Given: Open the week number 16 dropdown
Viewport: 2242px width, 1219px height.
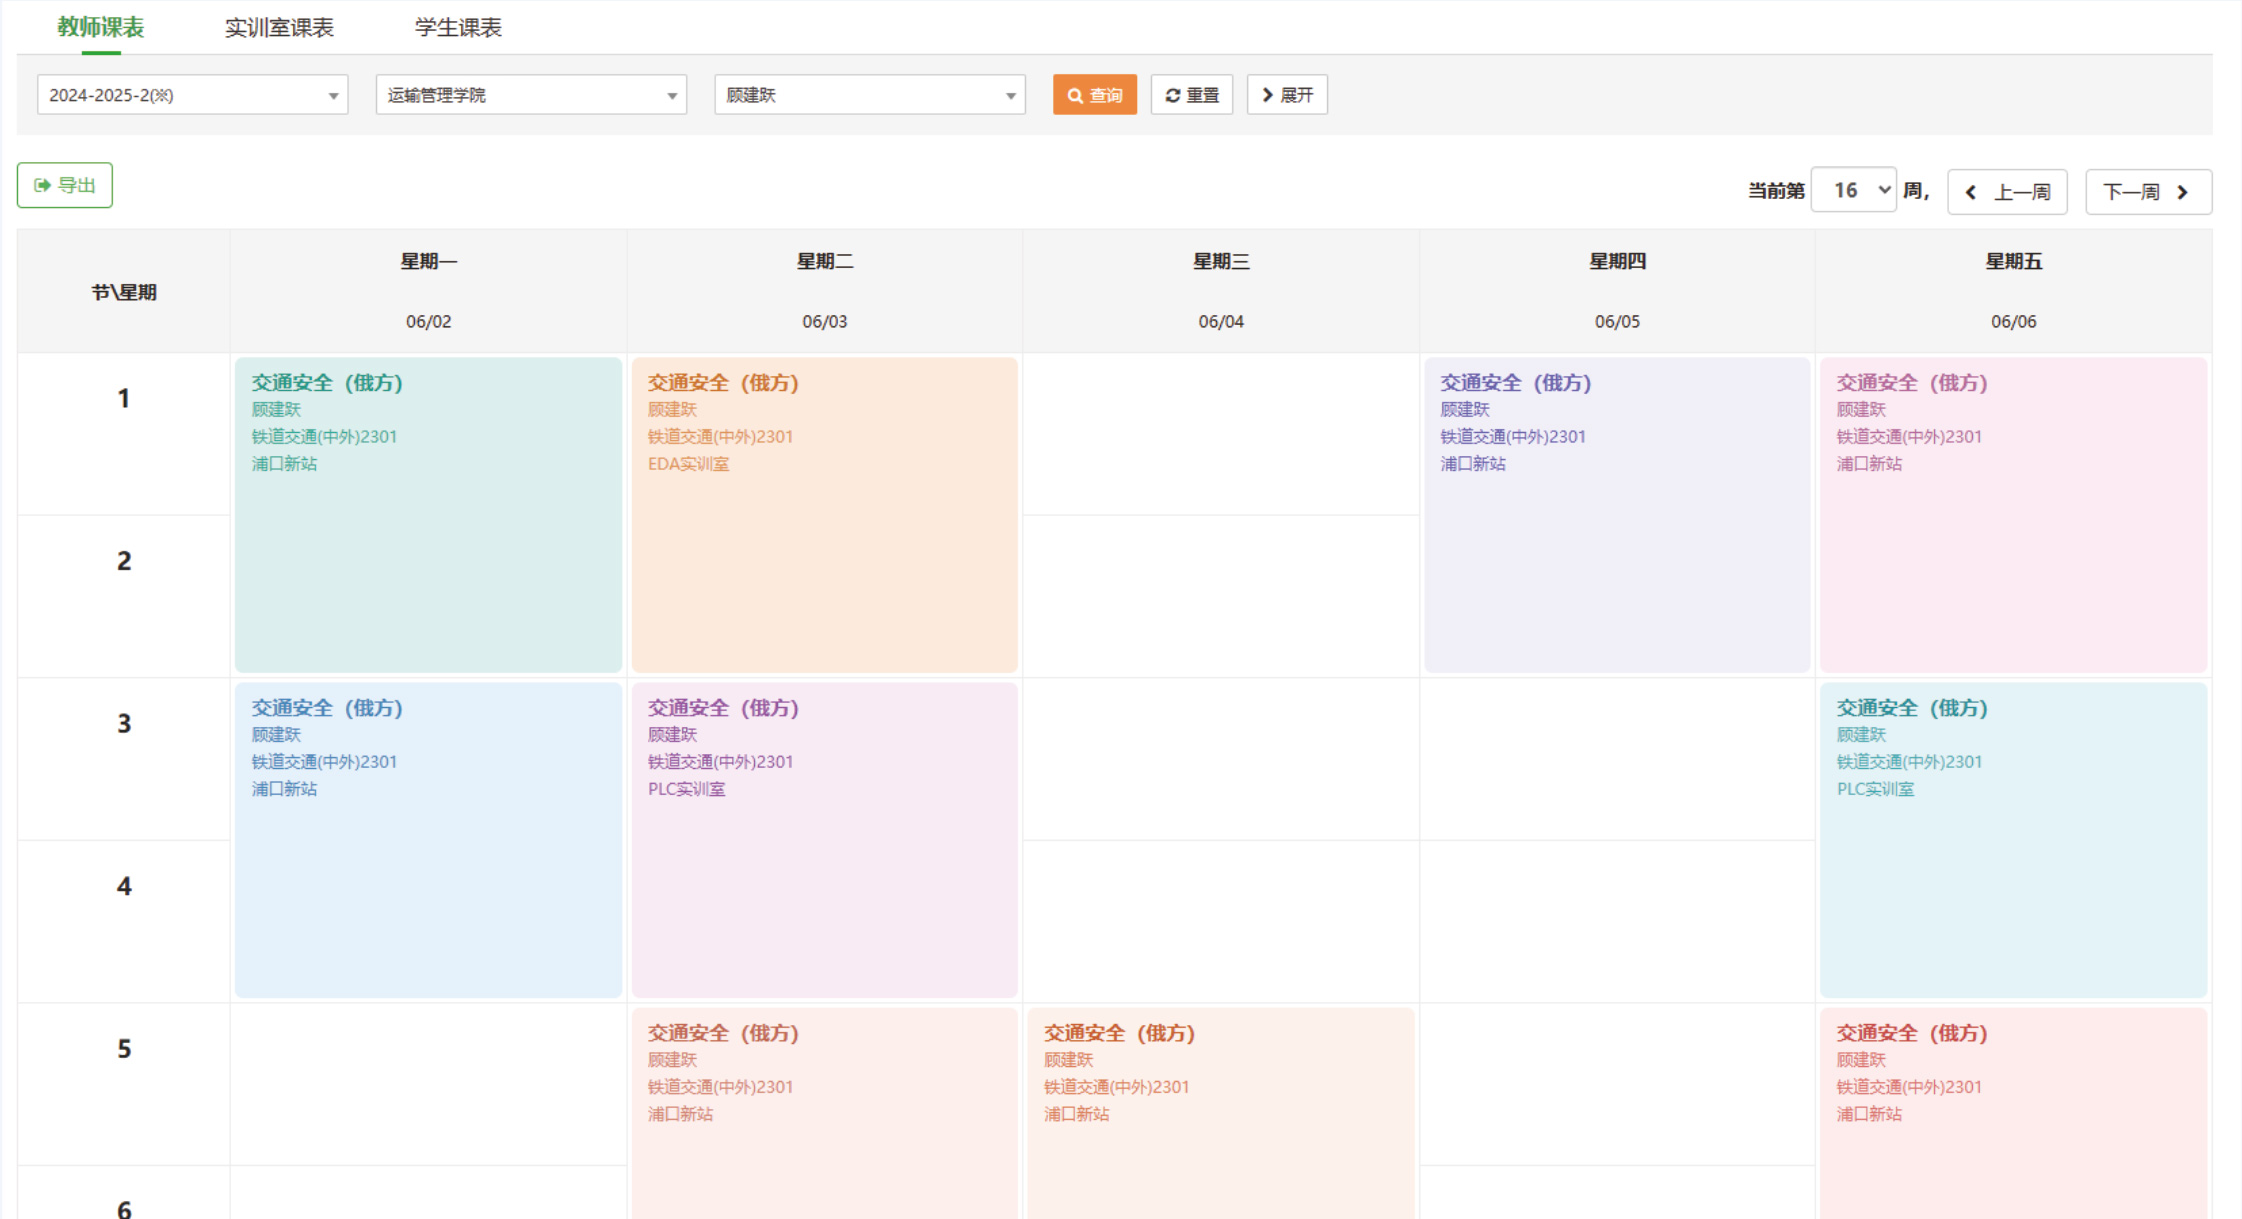Looking at the screenshot, I should point(1853,190).
